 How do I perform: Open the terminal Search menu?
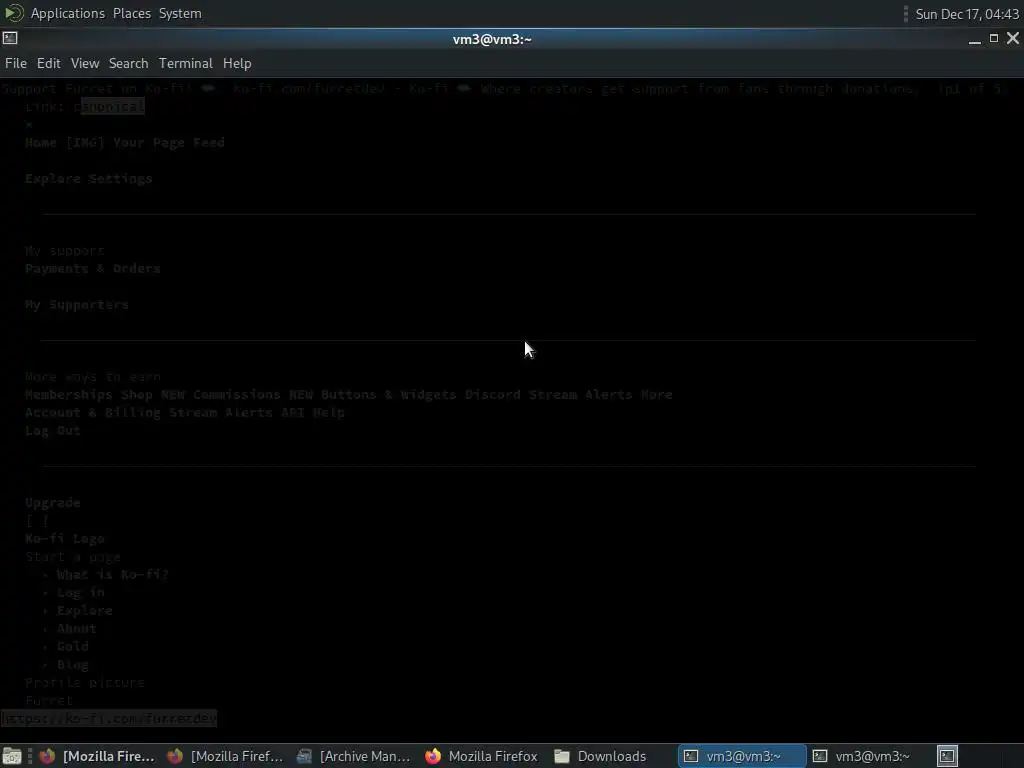click(129, 63)
